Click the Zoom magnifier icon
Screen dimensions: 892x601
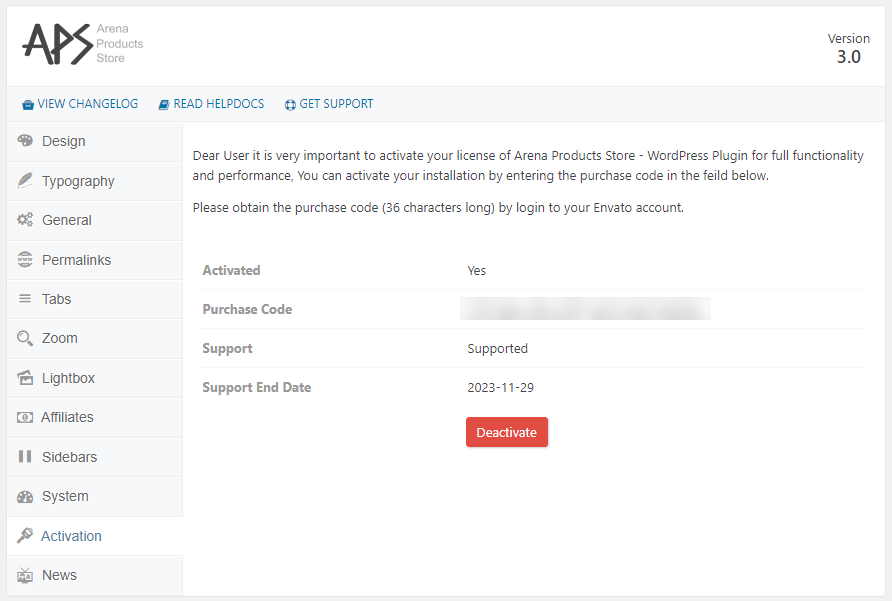click(x=25, y=338)
